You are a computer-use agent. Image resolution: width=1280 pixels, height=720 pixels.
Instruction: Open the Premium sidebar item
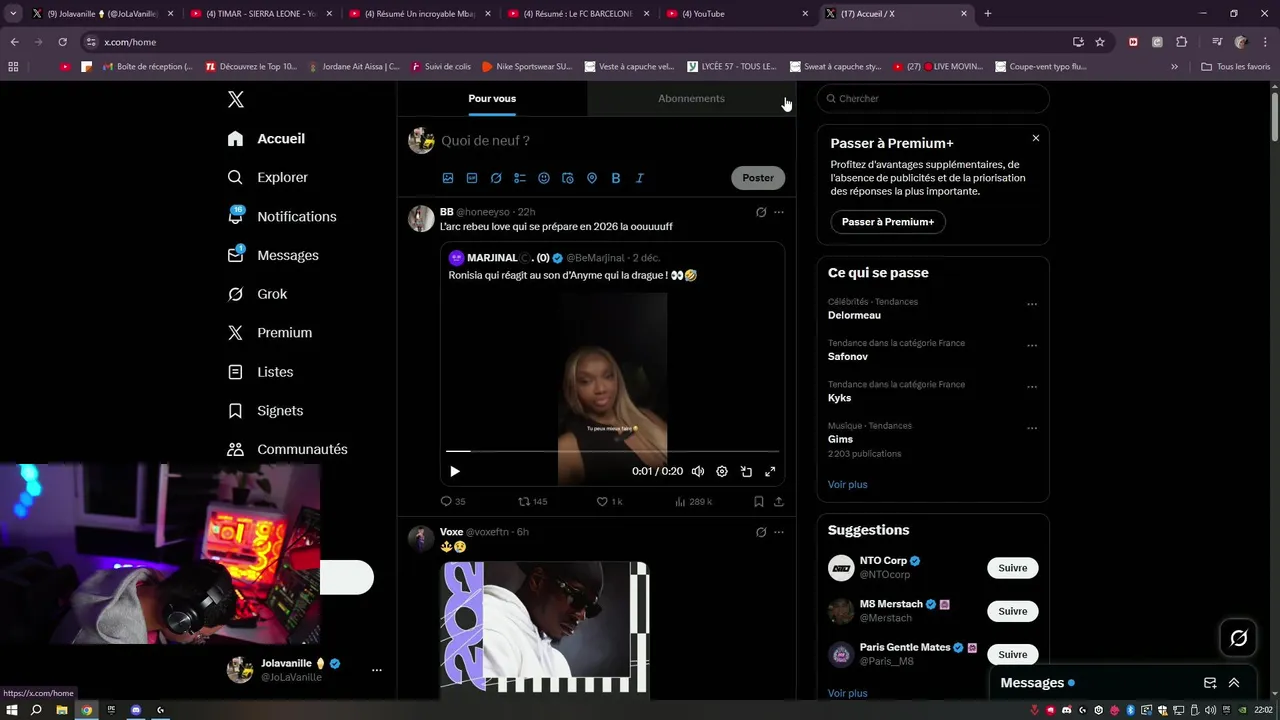pyautogui.click(x=269, y=333)
